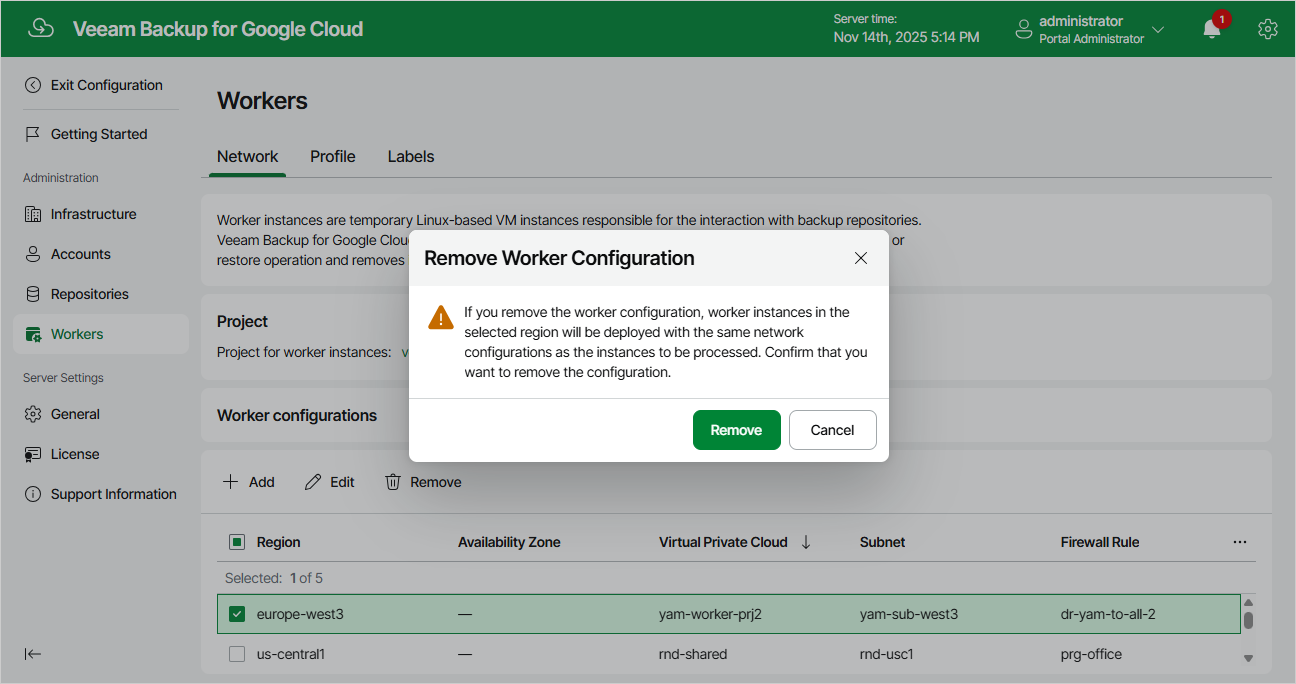Screen dimensions: 1296x684
Task: Click the rnd-shared VPC cell
Action: [x=693, y=654]
